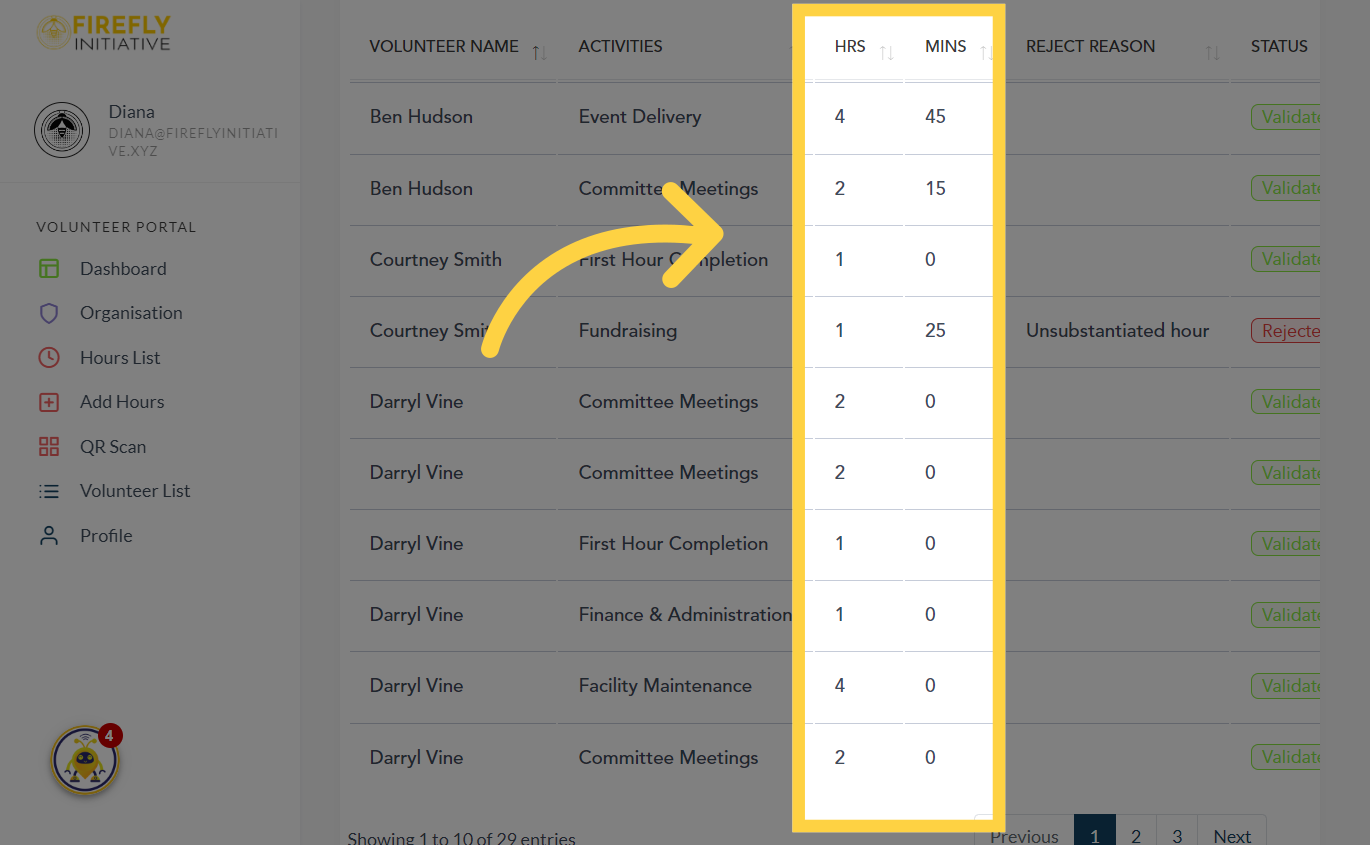This screenshot has height=845, width=1370.
Task: Click the Rejected status badge for Fundraising
Action: (x=1287, y=331)
